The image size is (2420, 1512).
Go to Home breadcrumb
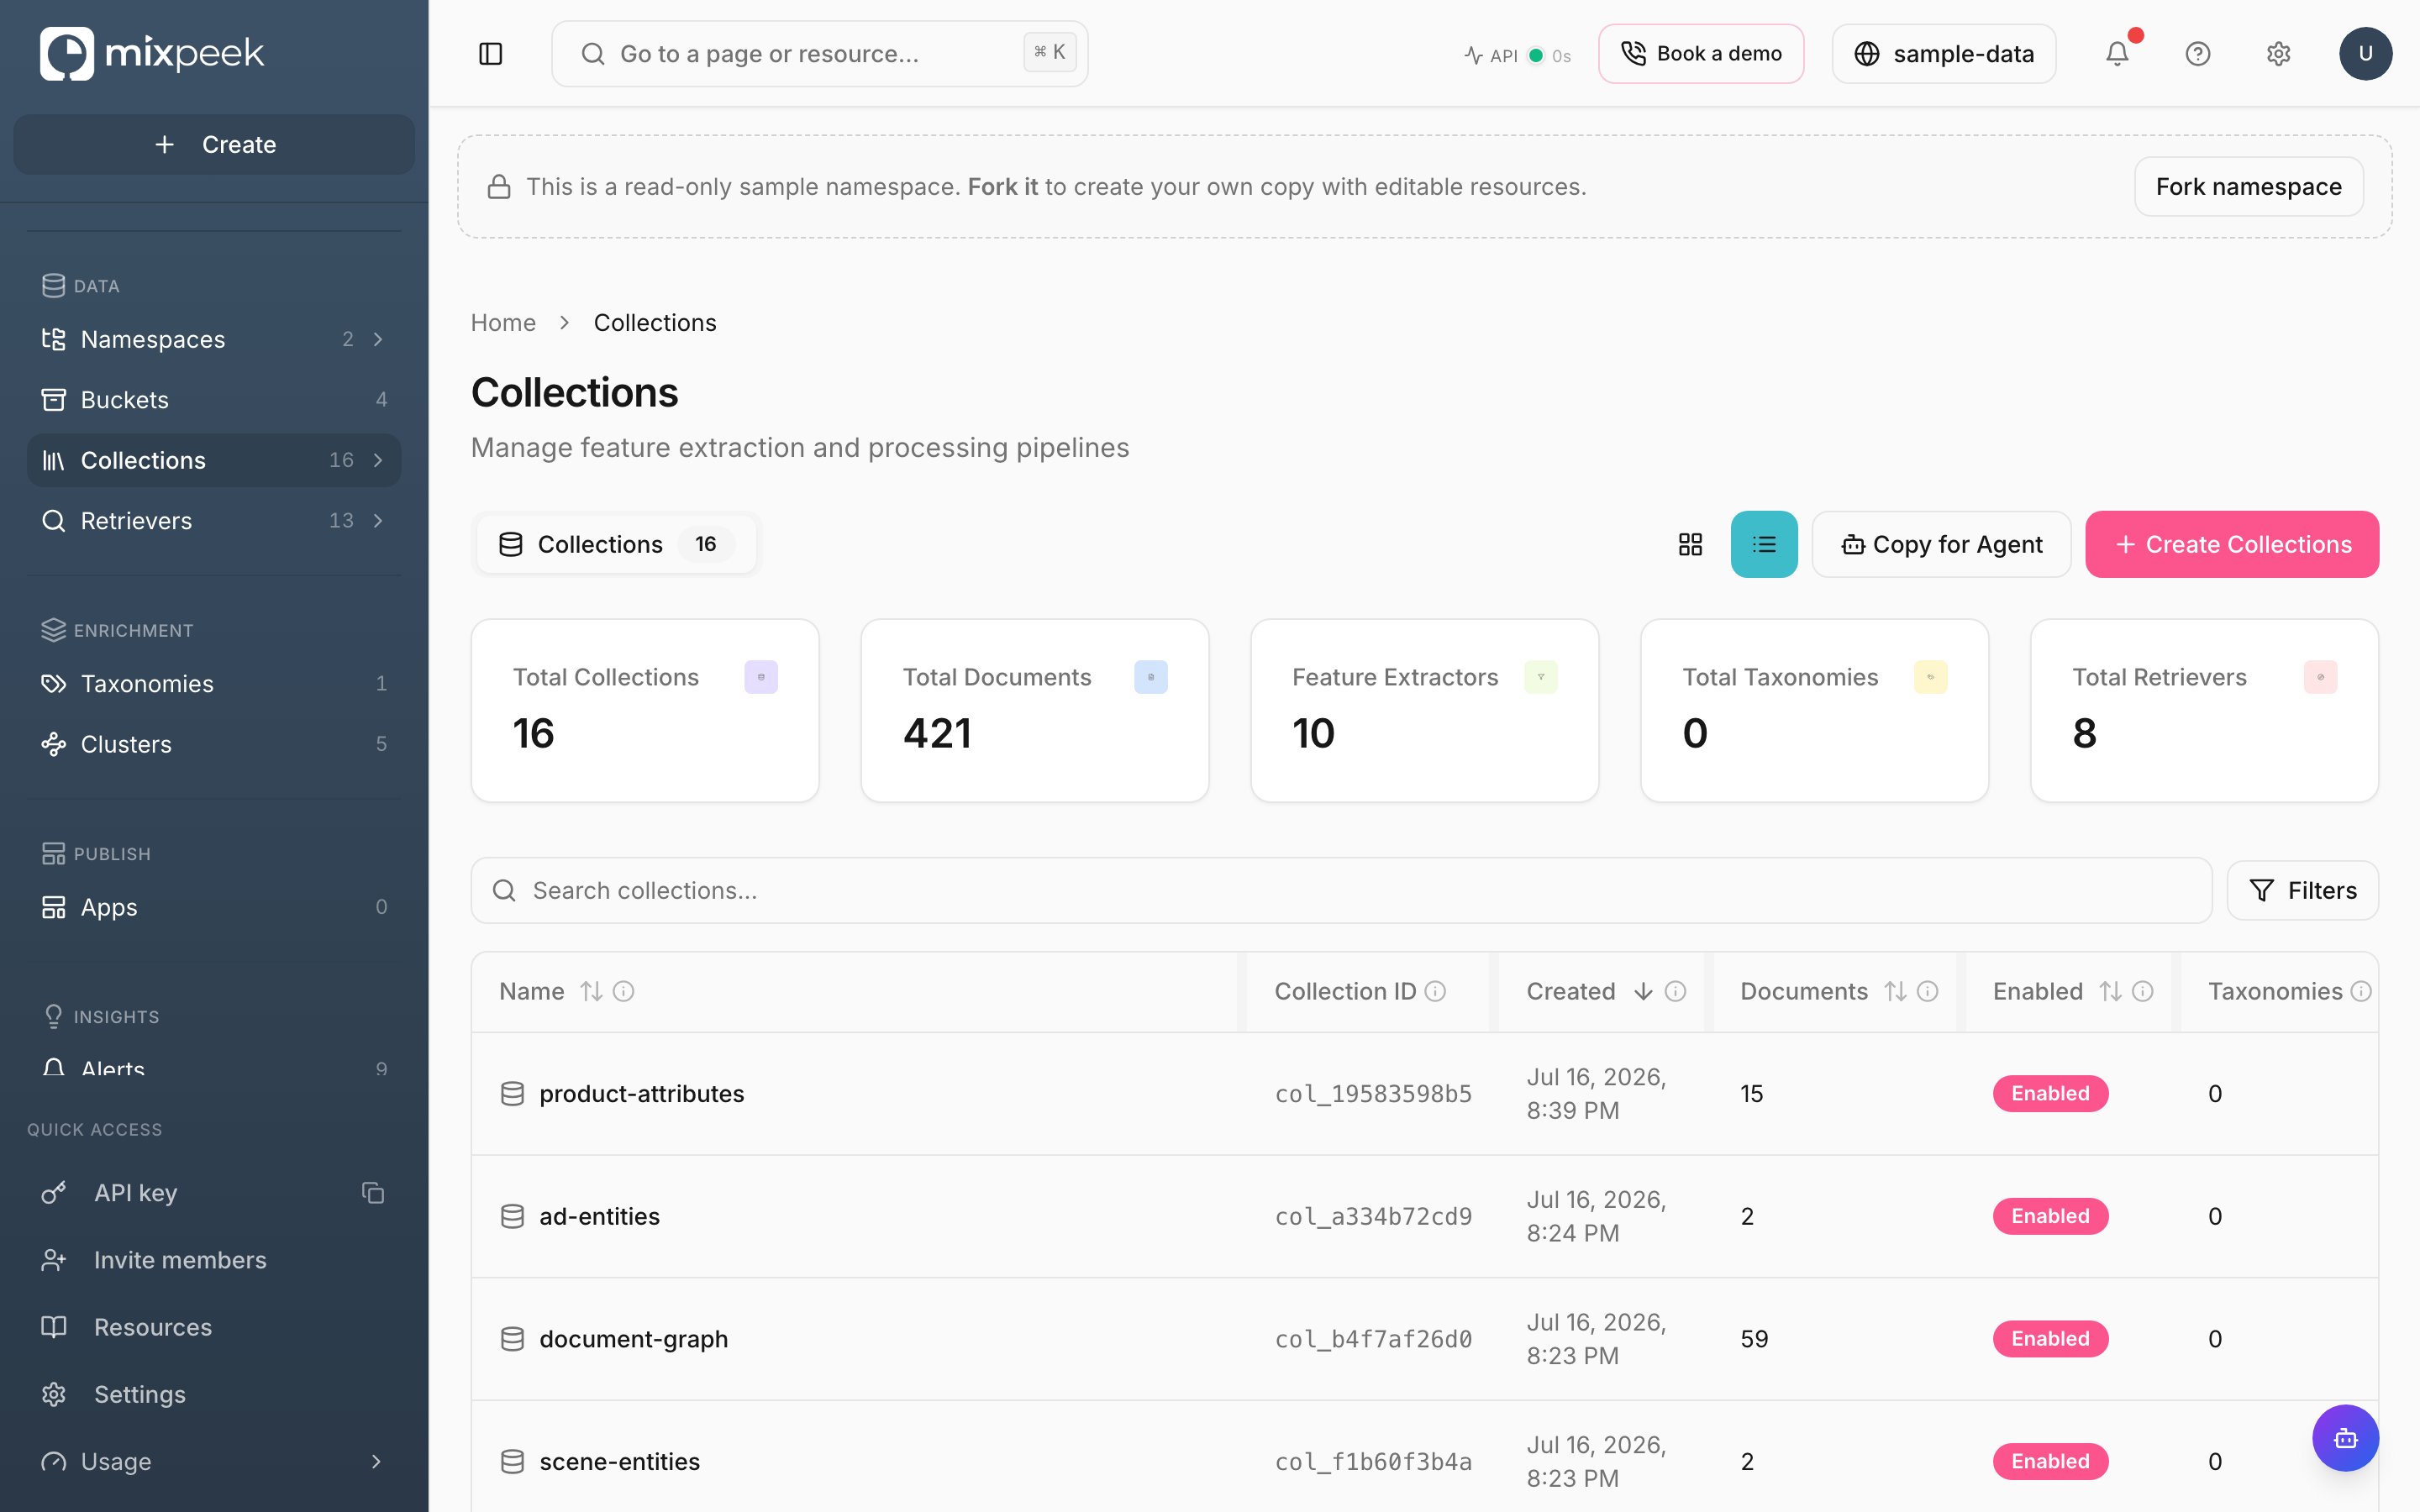[x=503, y=322]
